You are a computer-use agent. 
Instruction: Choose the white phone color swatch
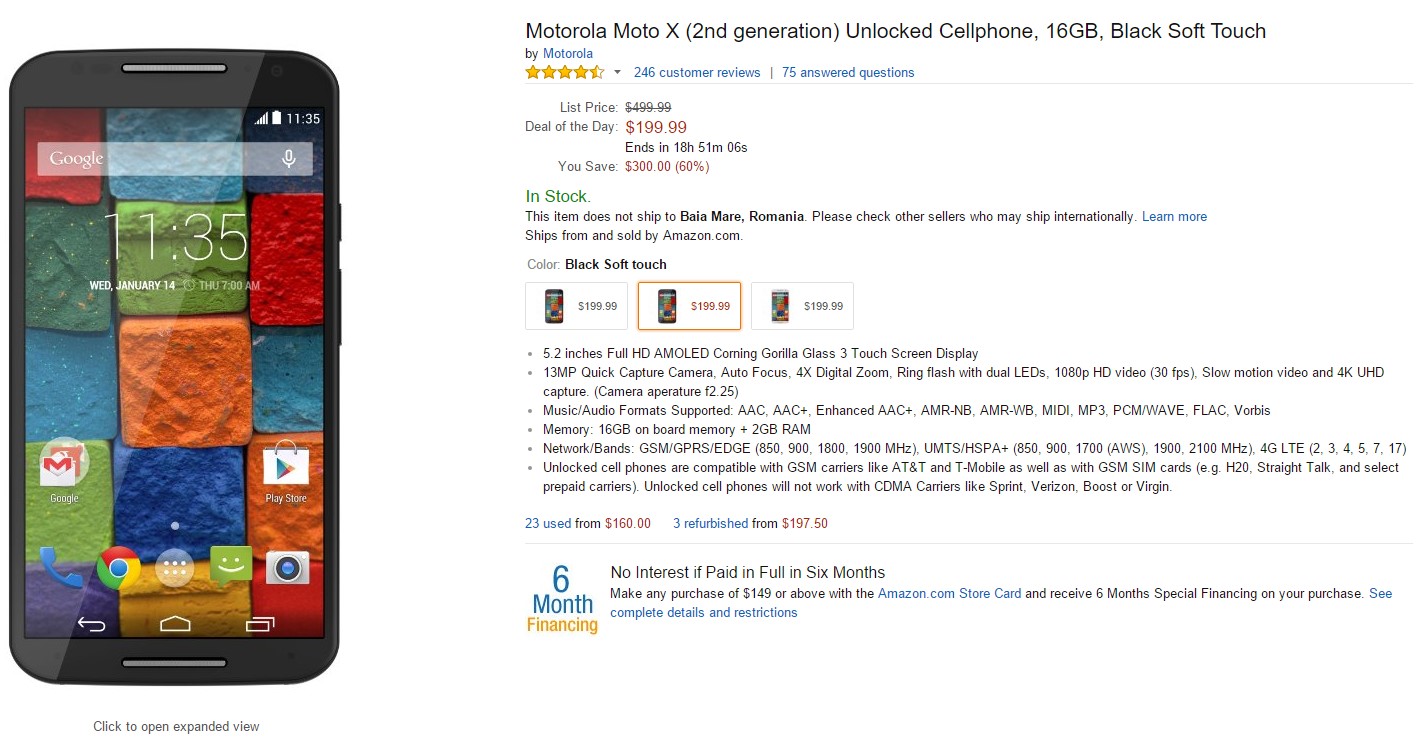click(x=802, y=306)
